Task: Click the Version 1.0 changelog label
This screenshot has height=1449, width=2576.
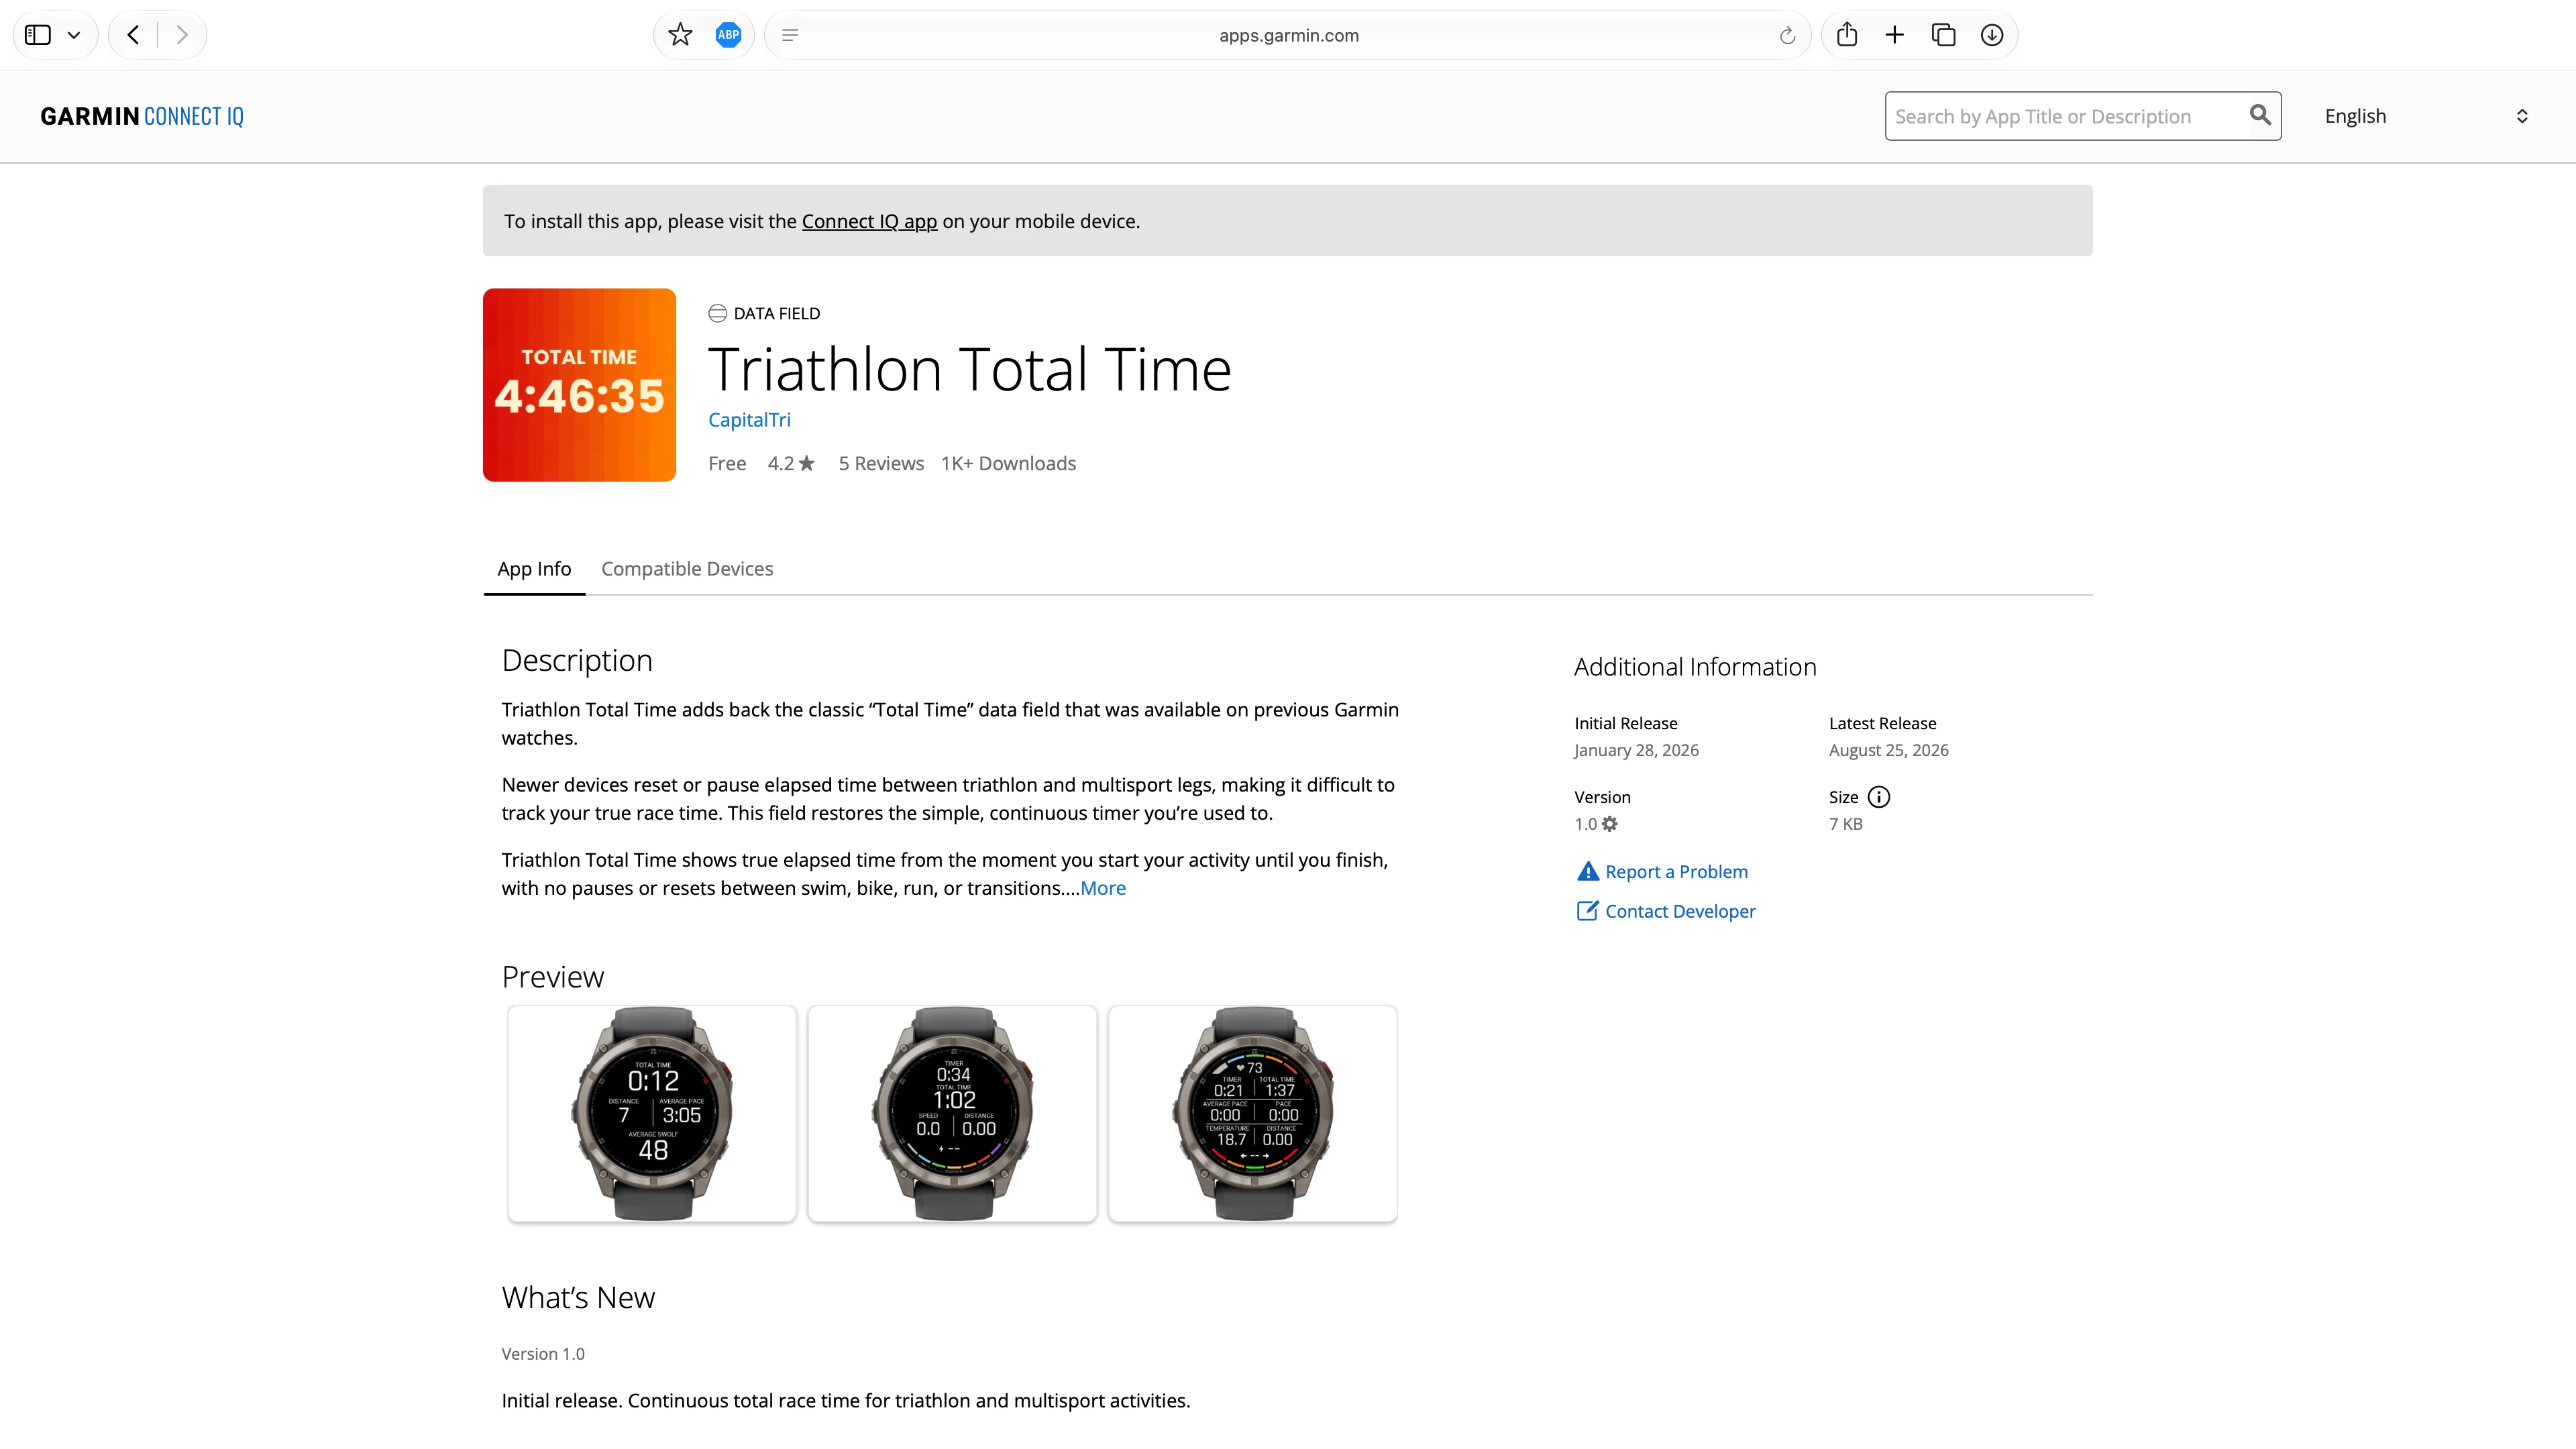Action: tap(543, 1353)
